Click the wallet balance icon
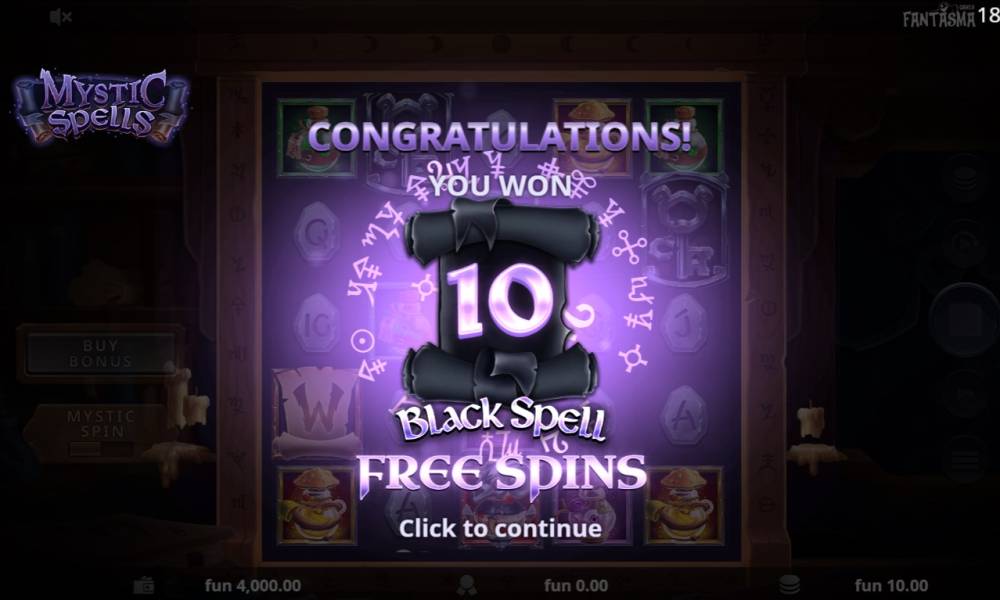 point(144,585)
